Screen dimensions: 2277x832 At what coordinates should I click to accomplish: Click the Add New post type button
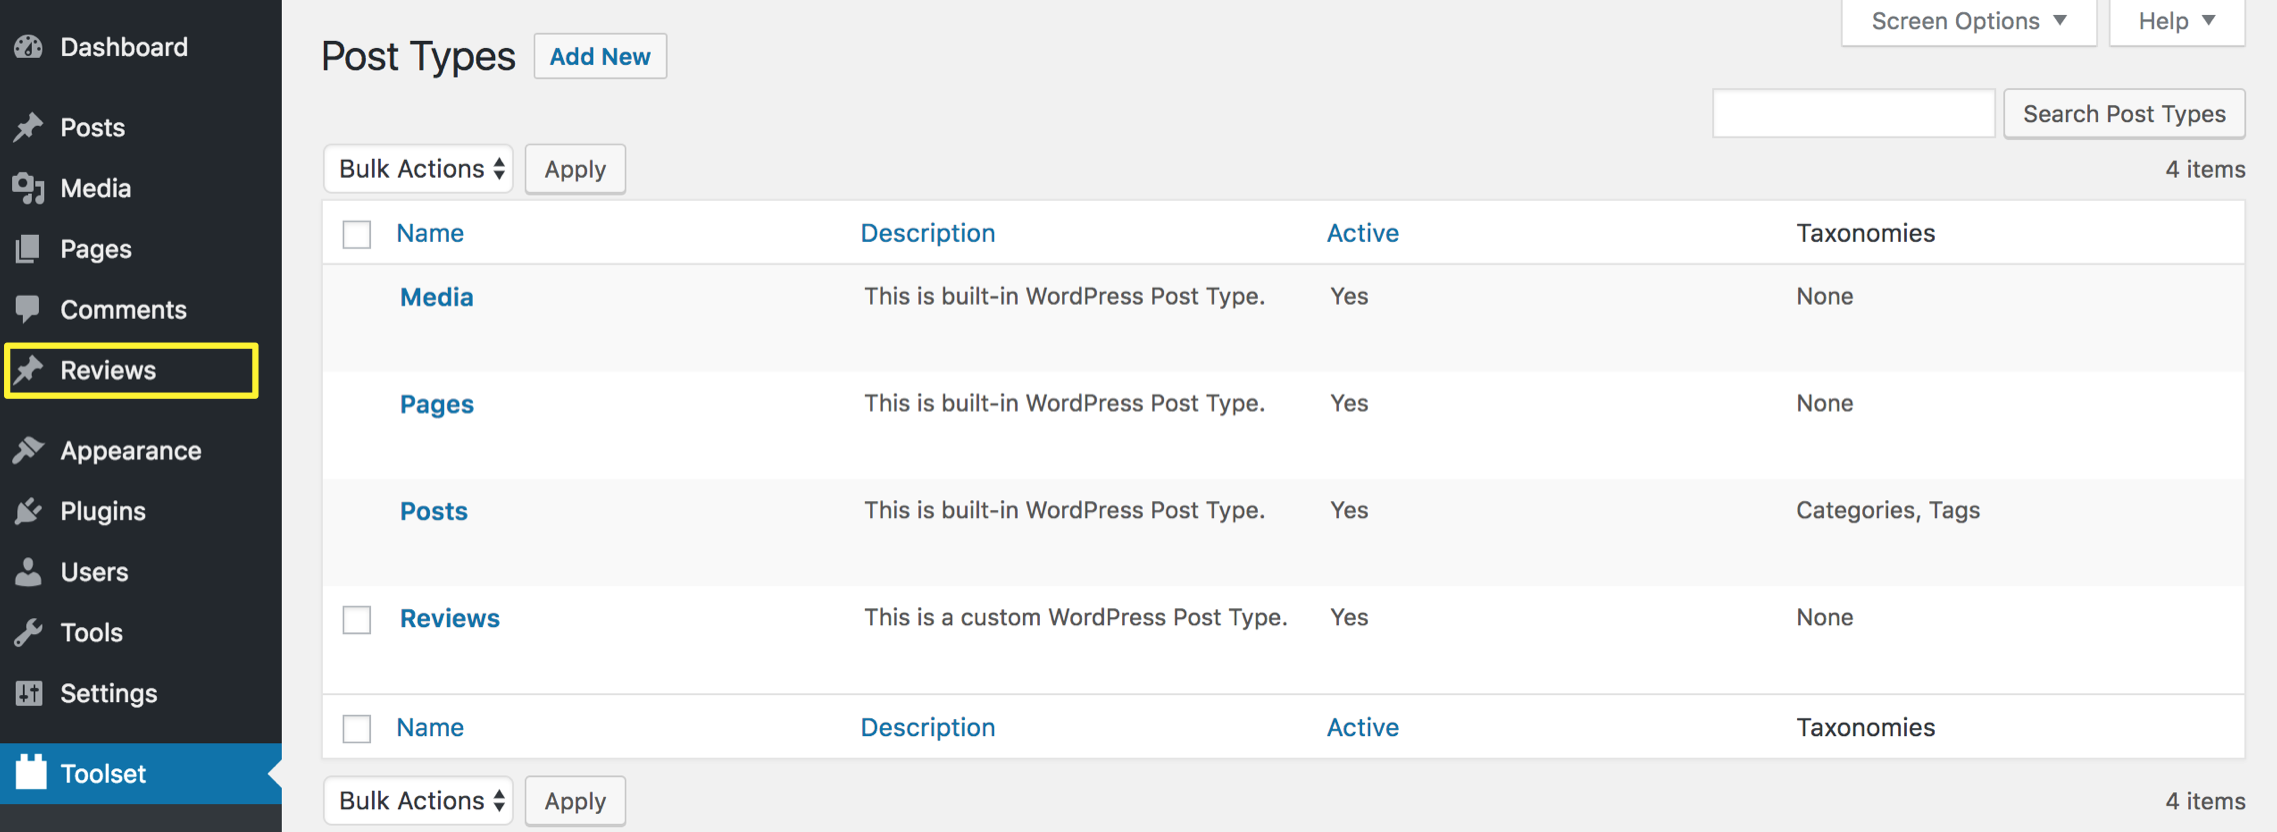[600, 57]
